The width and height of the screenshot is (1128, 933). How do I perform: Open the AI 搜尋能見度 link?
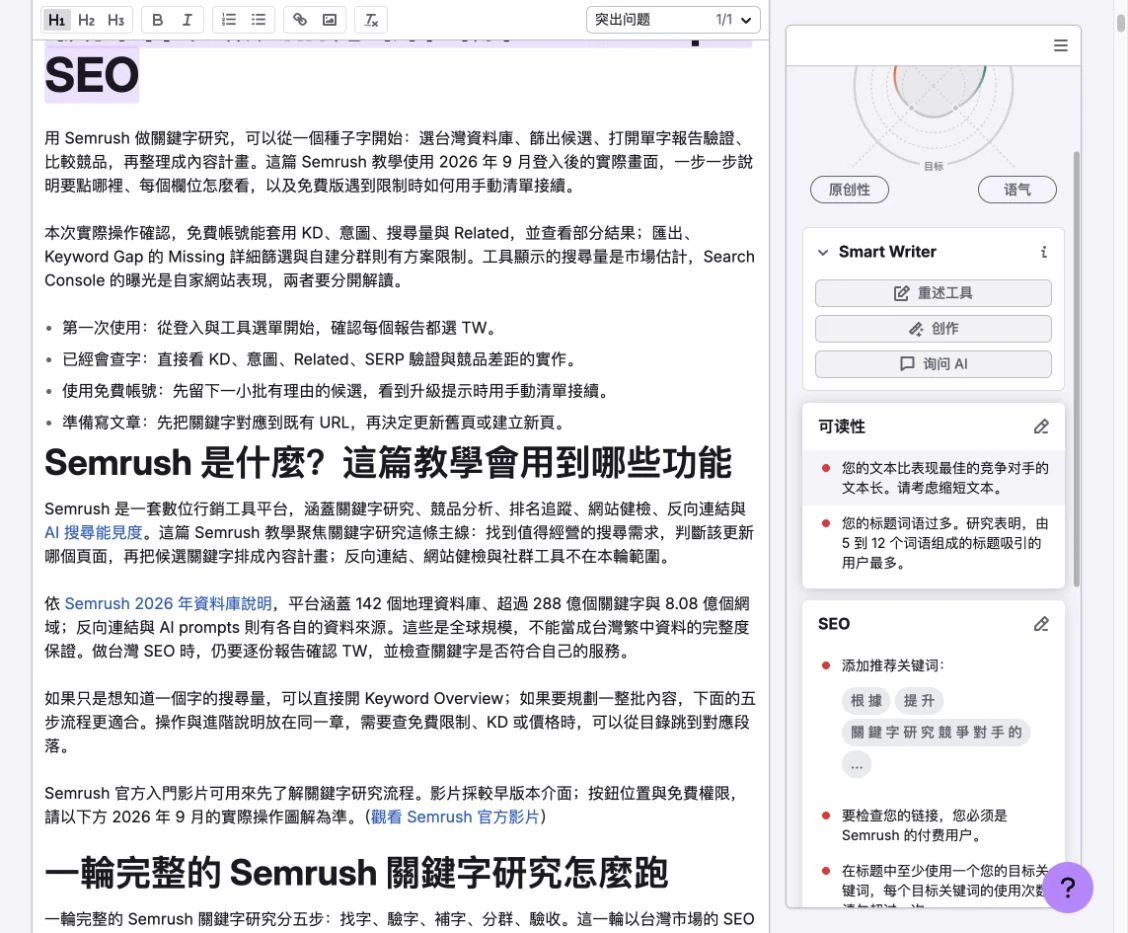click(94, 533)
